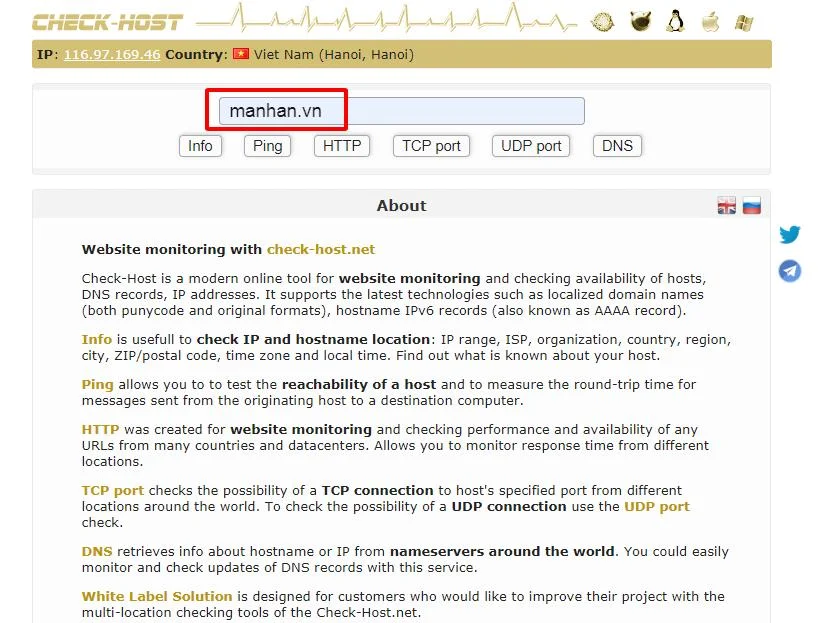Click bold 'nameservers around the world' text
This screenshot has width=818, height=623.
(x=502, y=552)
